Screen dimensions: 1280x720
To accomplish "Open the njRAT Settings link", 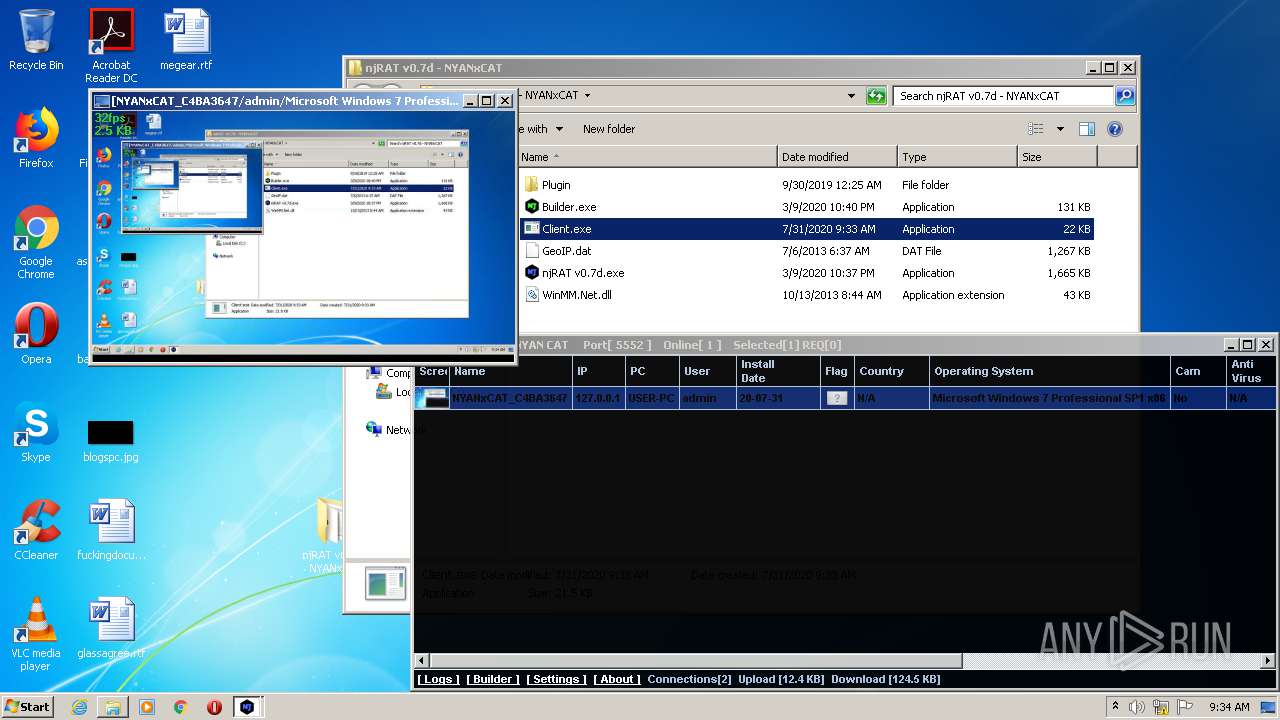I will click(x=557, y=679).
